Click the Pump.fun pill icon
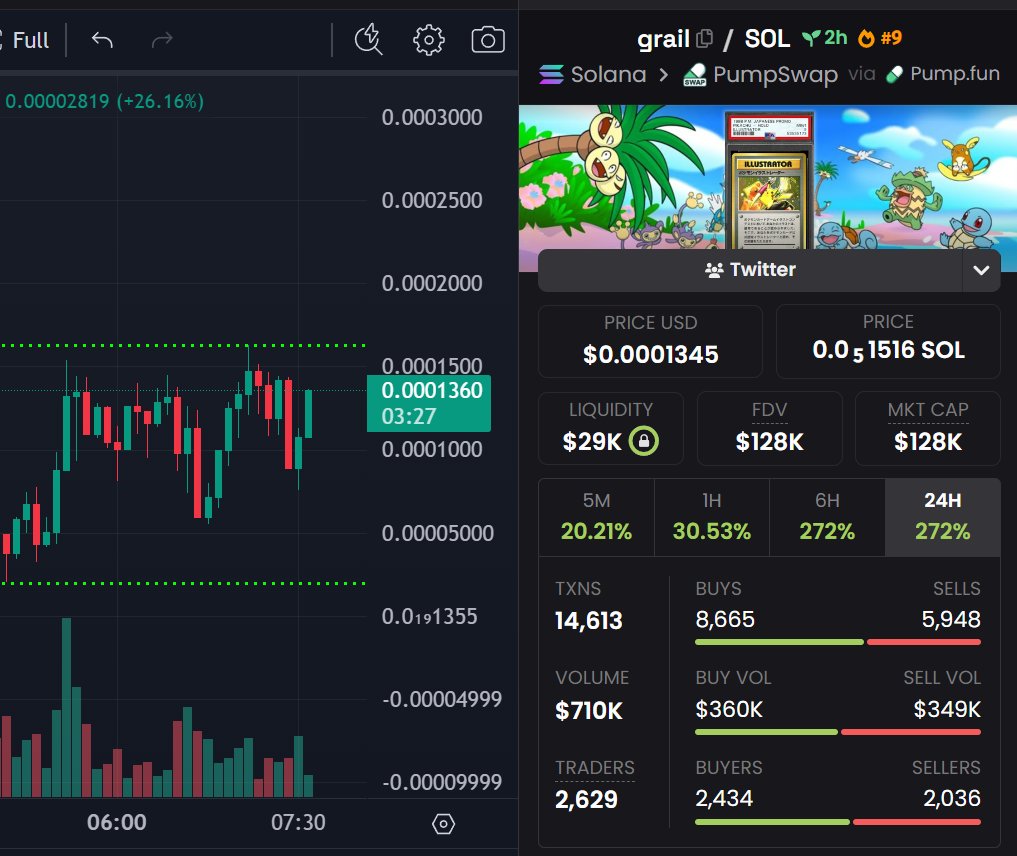Screen dimensions: 1017x856 pos(894,74)
